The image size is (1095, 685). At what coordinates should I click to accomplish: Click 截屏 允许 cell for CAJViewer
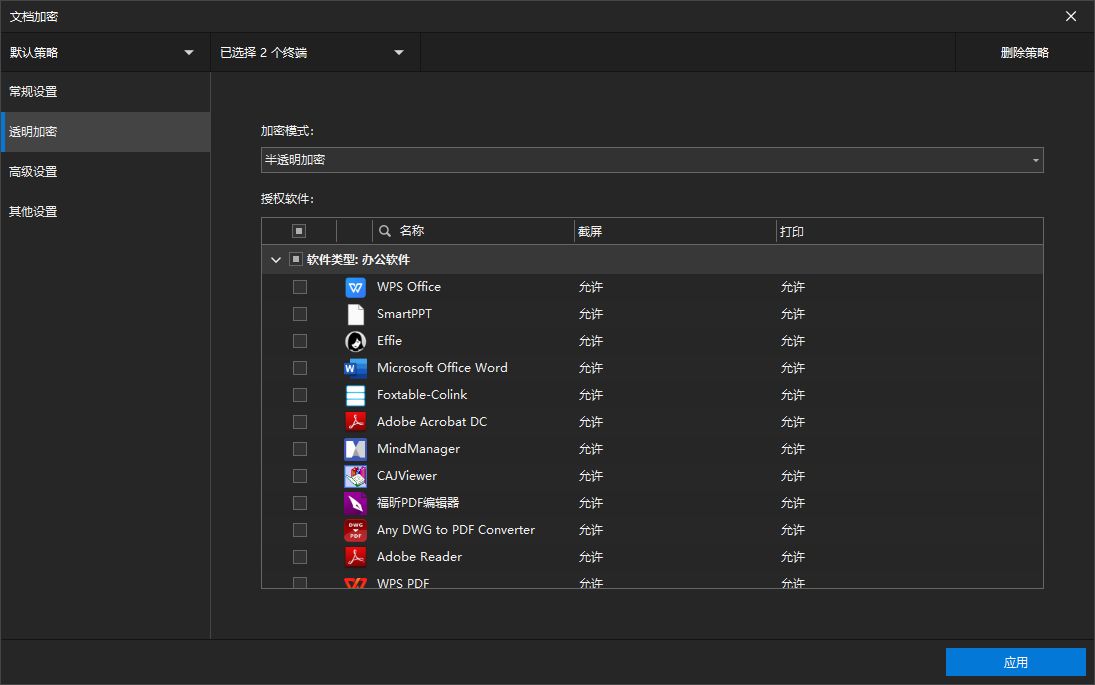pyautogui.click(x=591, y=476)
